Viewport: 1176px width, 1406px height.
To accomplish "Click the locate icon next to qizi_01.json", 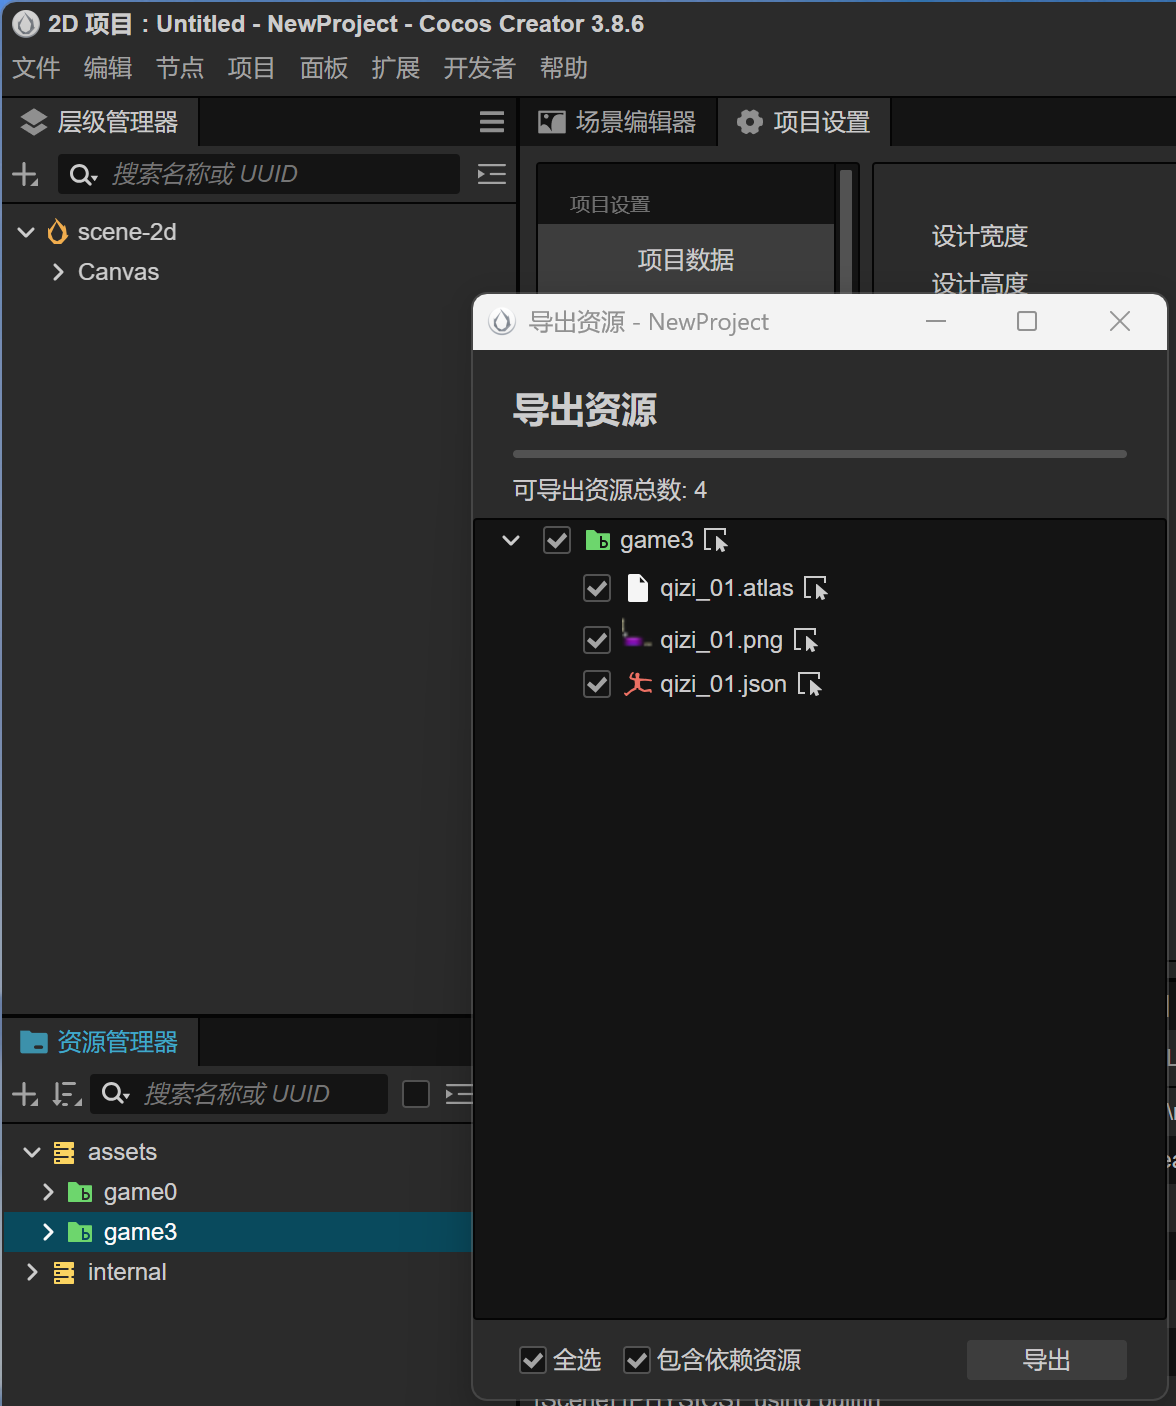I will (x=810, y=684).
